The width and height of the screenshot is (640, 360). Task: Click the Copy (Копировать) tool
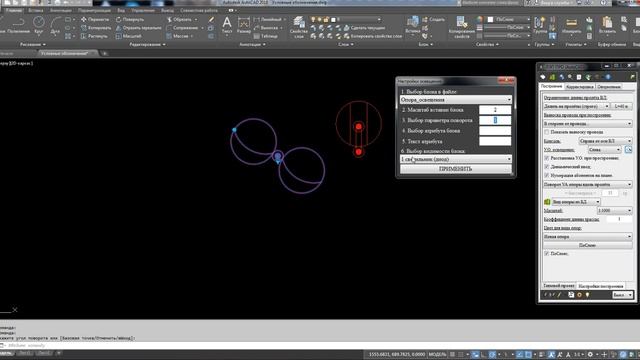[96, 28]
